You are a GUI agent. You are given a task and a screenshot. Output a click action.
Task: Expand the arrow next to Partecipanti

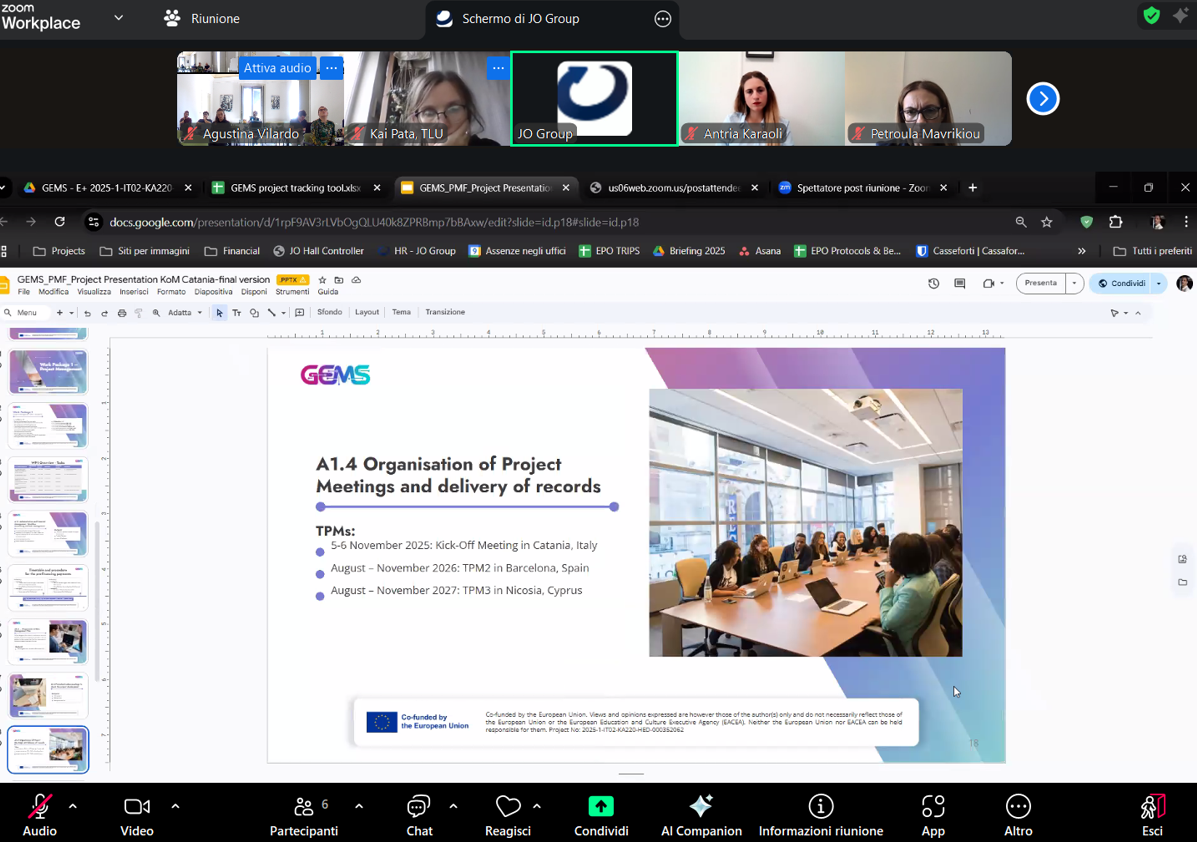click(359, 806)
